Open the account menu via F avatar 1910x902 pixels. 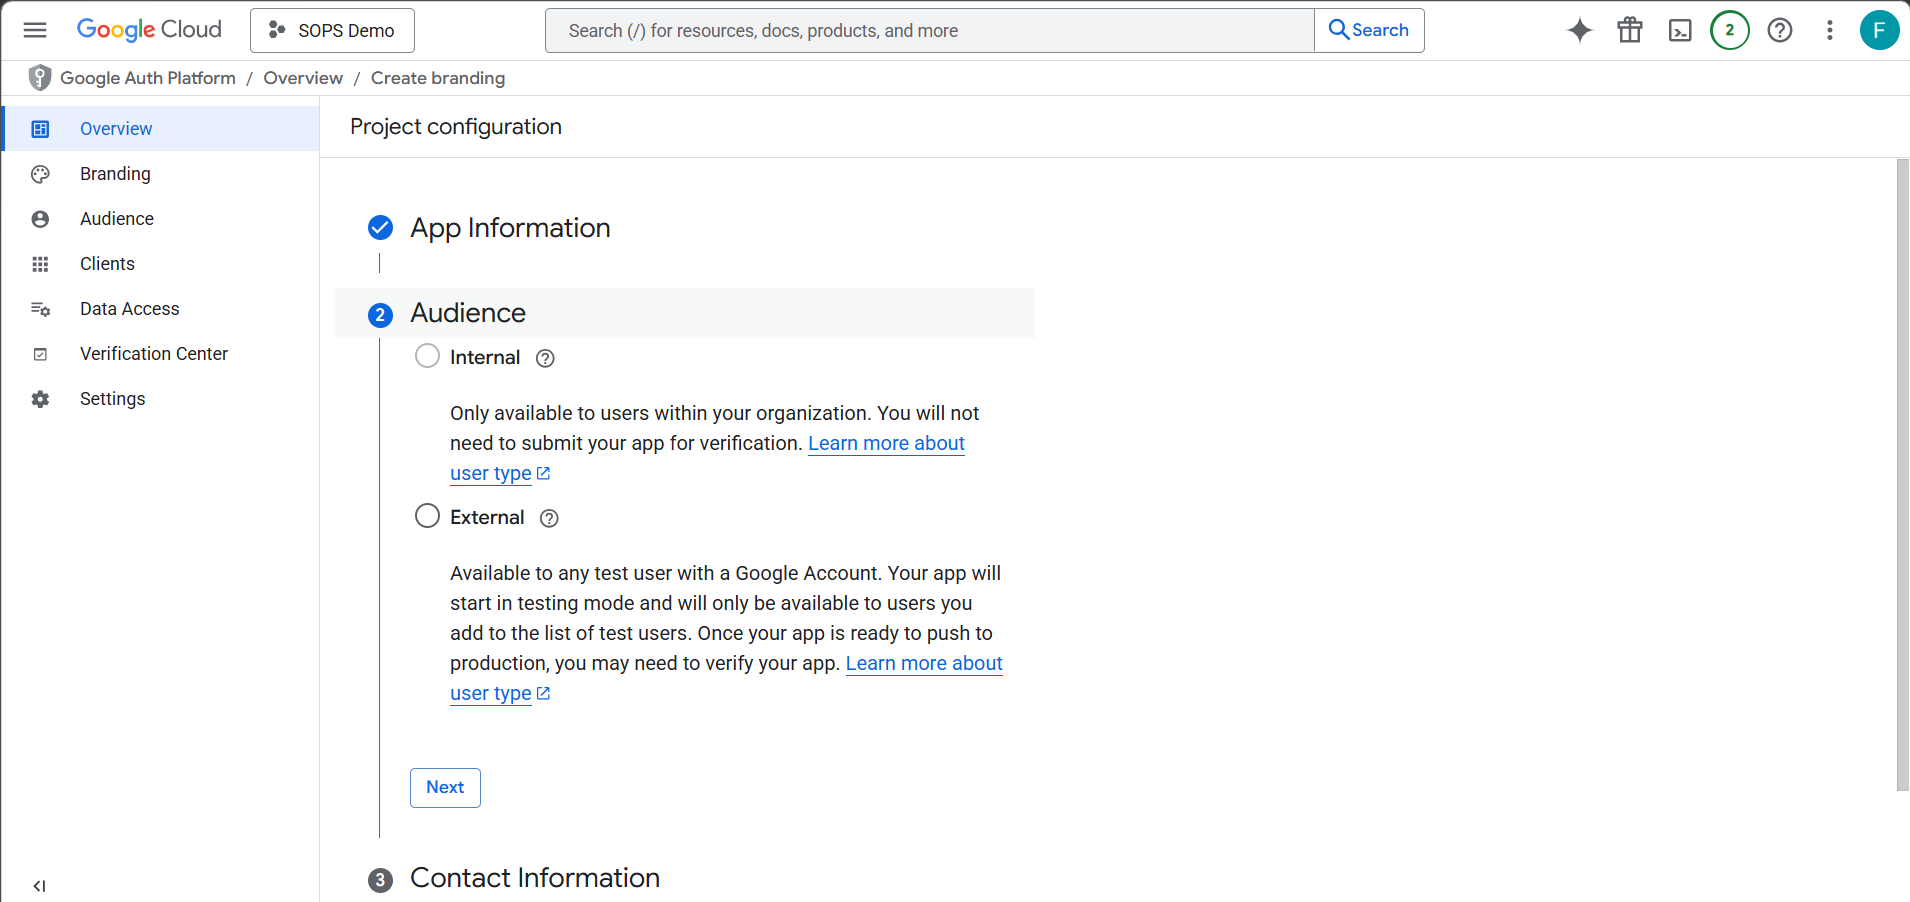pos(1879,30)
